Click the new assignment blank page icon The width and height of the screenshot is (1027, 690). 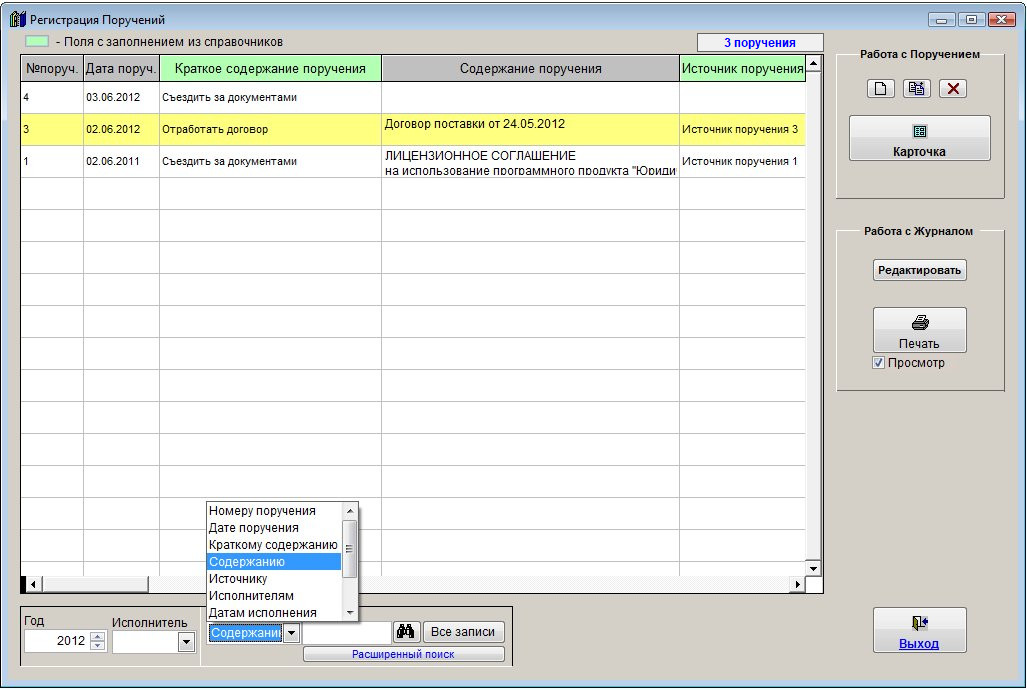[x=880, y=88]
